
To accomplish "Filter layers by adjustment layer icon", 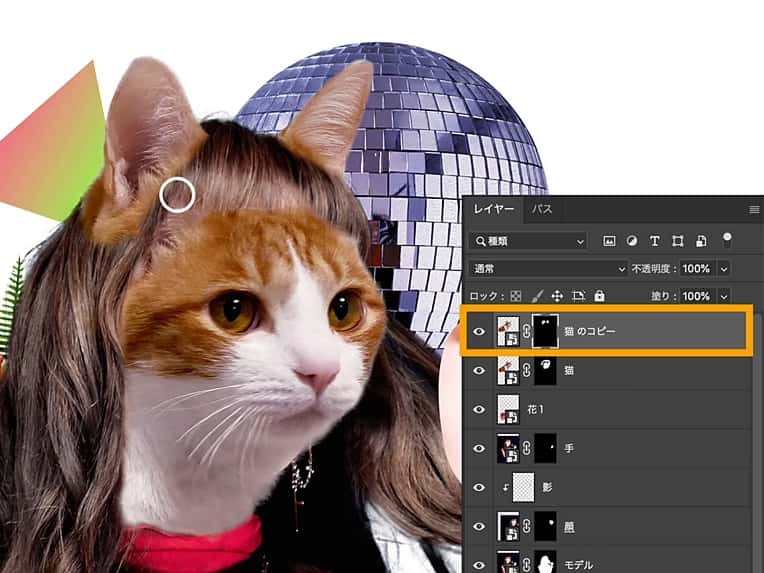I will pyautogui.click(x=632, y=241).
